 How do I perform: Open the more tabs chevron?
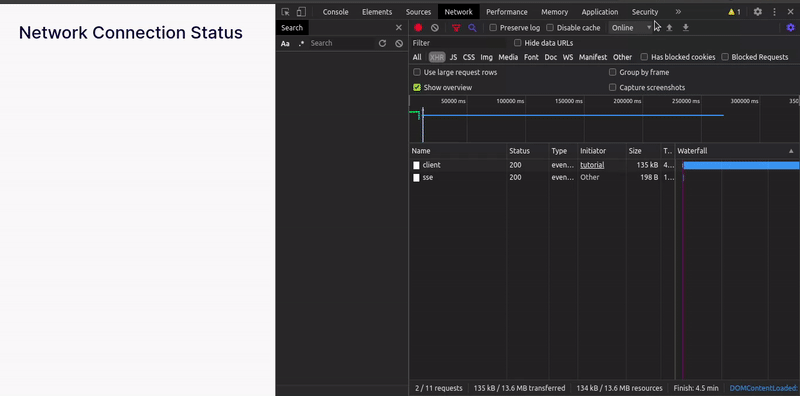click(678, 12)
